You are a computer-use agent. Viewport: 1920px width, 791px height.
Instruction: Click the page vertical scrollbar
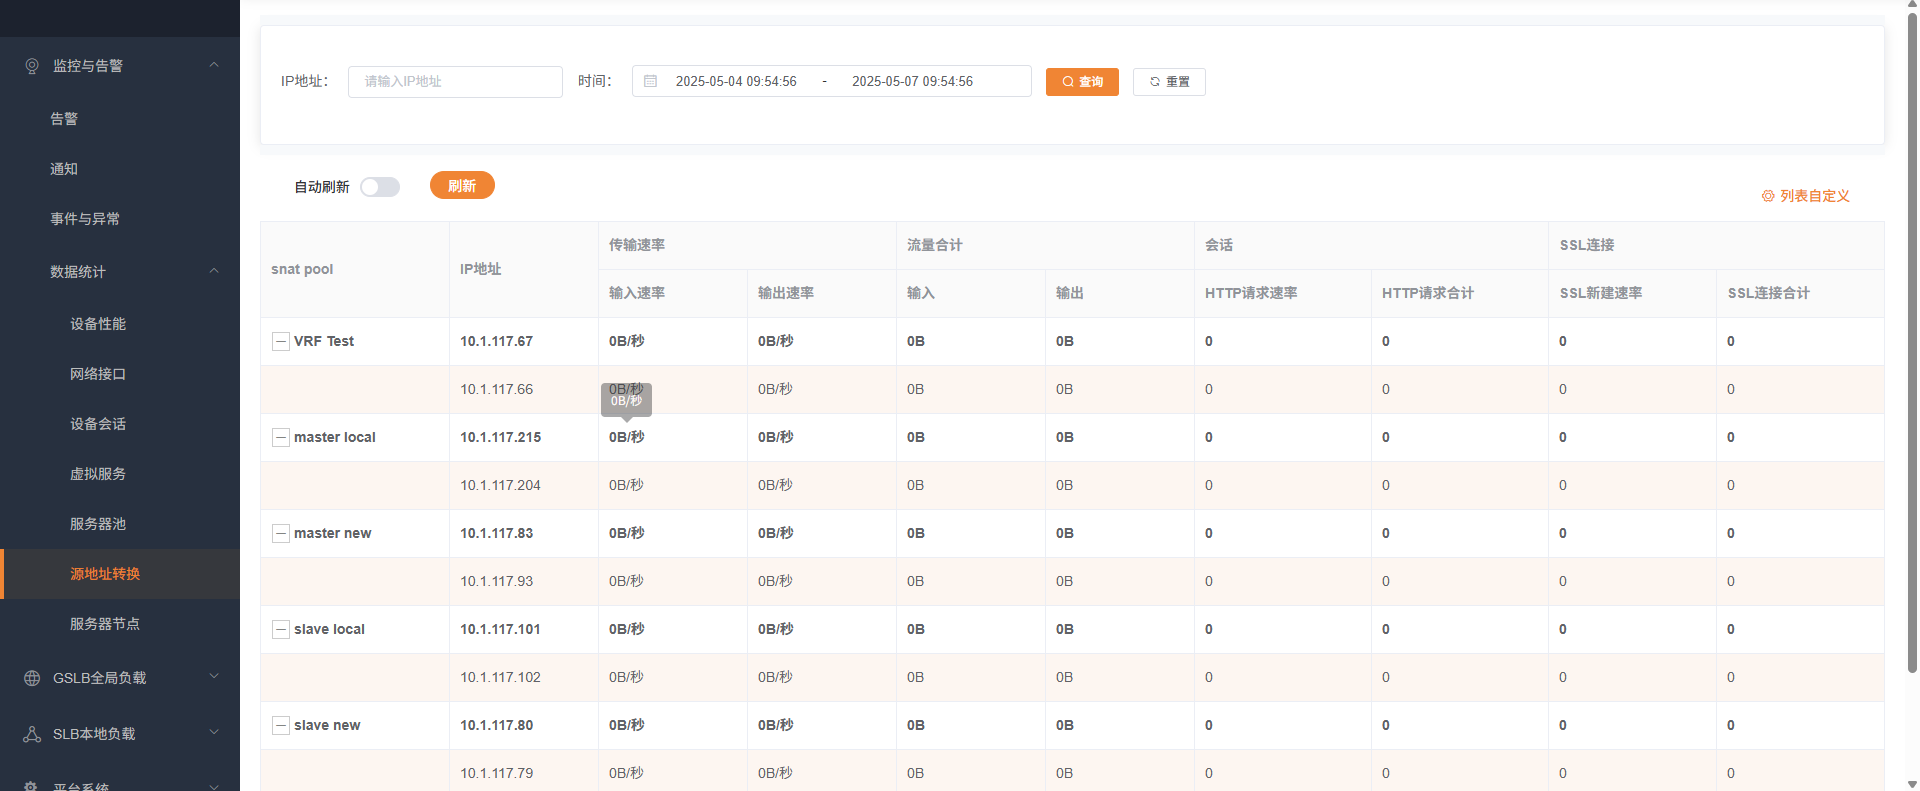coord(1912,340)
